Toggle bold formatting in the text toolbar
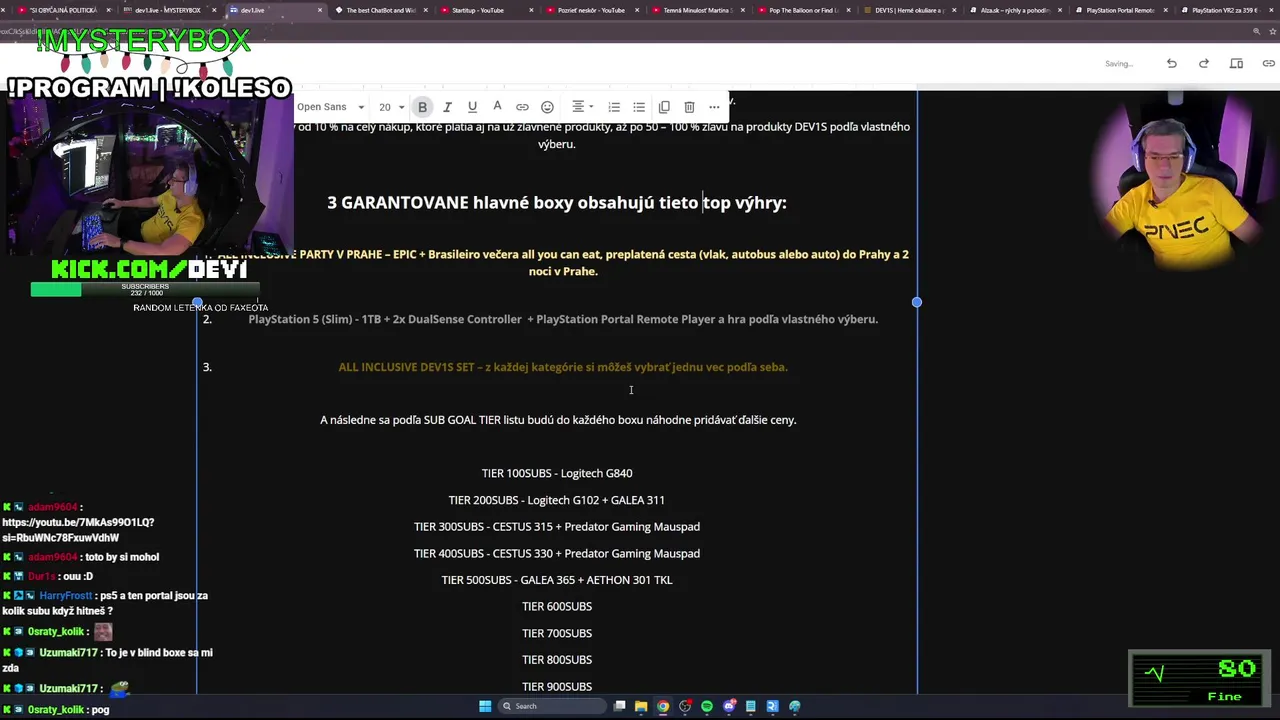 coord(422,107)
